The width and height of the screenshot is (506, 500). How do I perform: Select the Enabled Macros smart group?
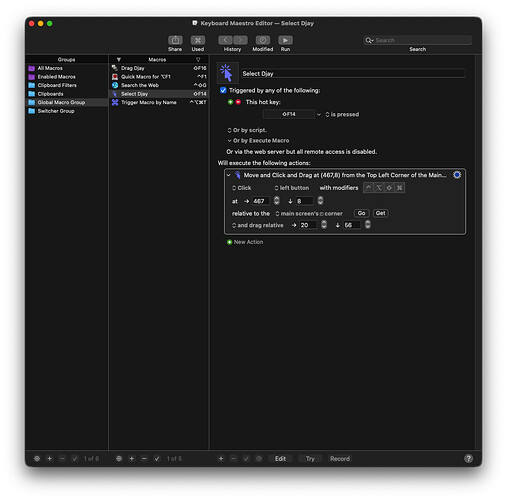(x=67, y=77)
